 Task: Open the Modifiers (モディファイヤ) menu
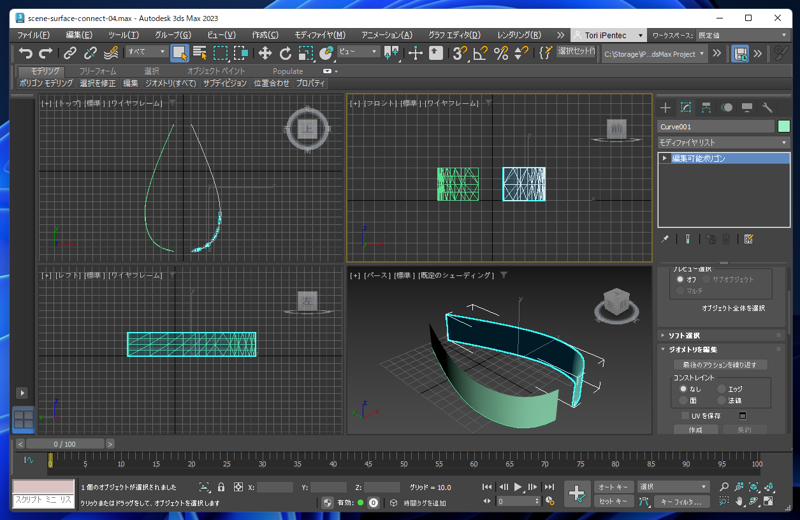pos(320,35)
